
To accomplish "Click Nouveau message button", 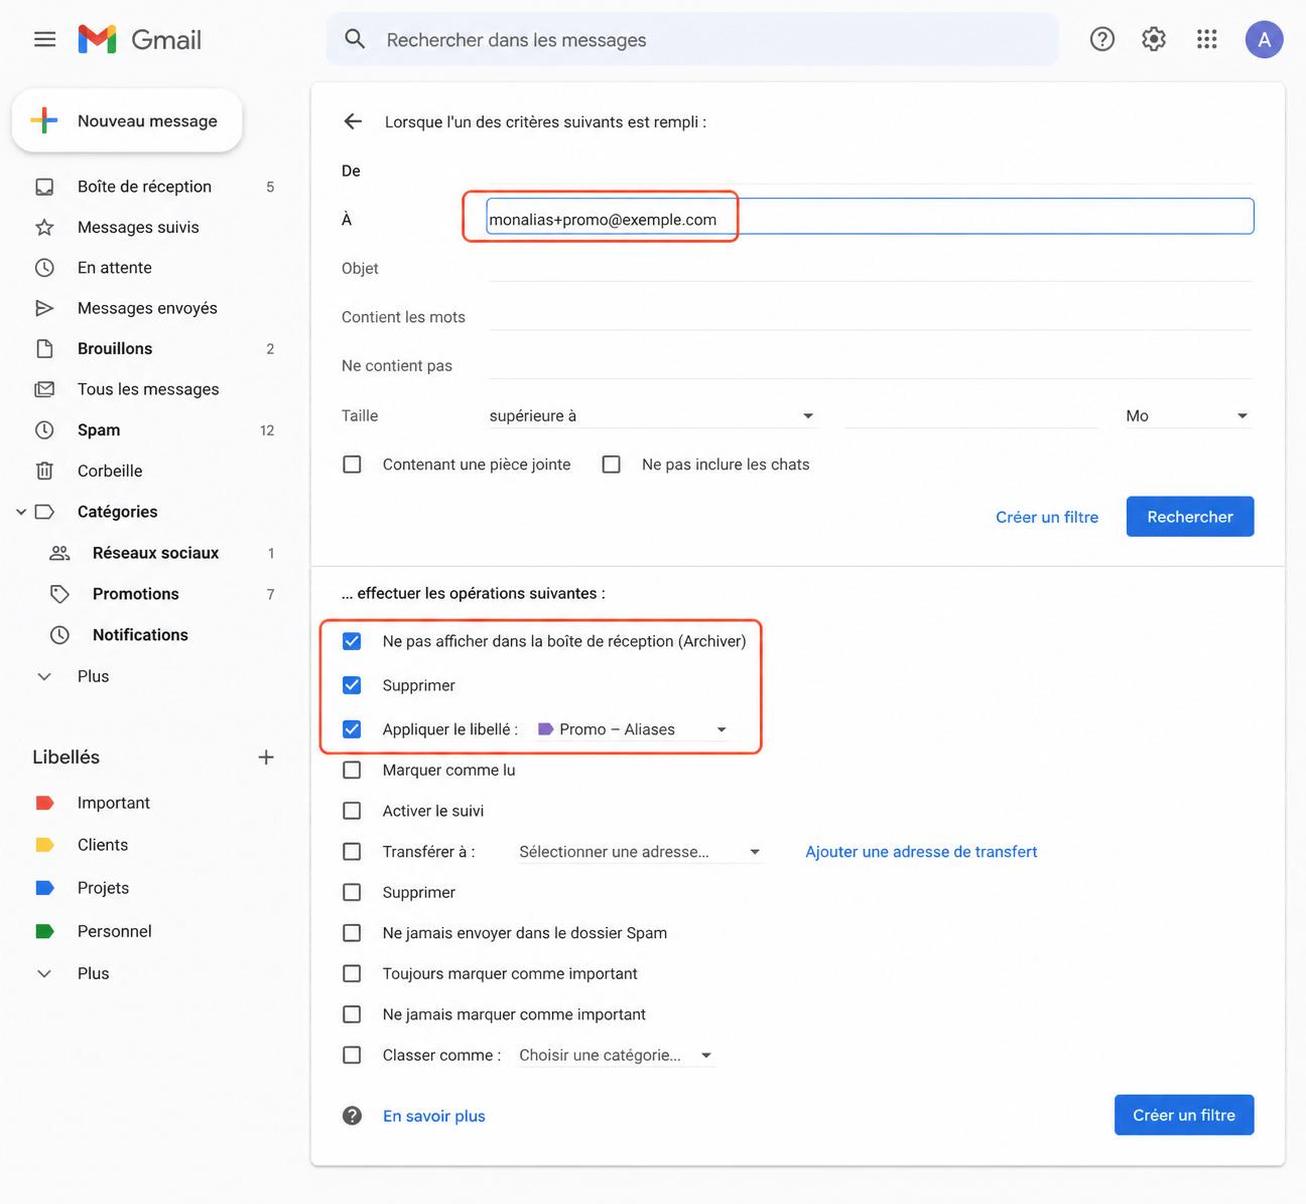I will pyautogui.click(x=127, y=121).
